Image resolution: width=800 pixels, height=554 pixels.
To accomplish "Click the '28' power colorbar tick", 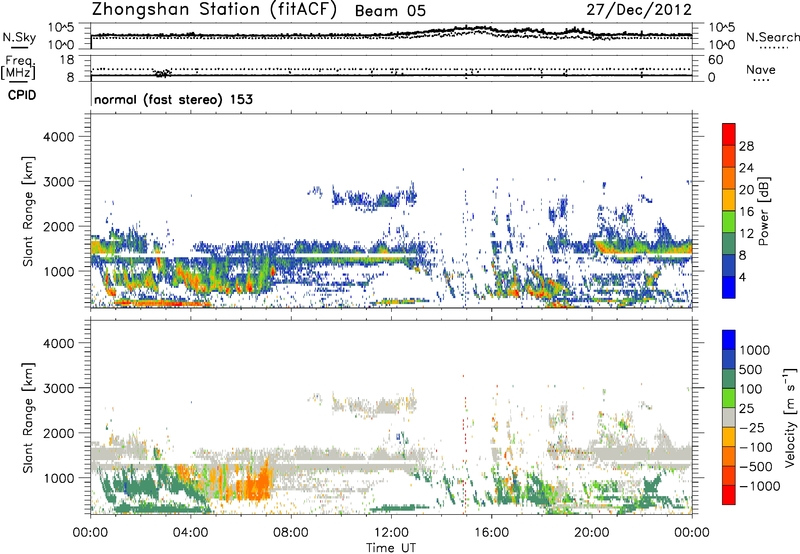I will tap(746, 146).
